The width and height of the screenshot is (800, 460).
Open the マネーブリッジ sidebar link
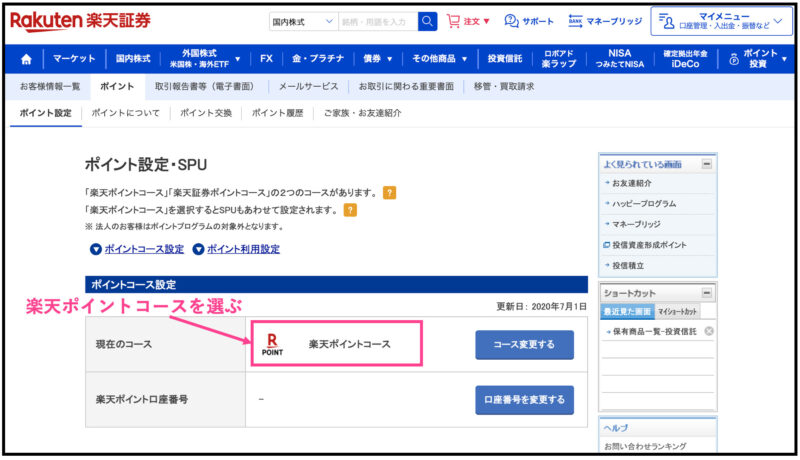click(x=636, y=224)
